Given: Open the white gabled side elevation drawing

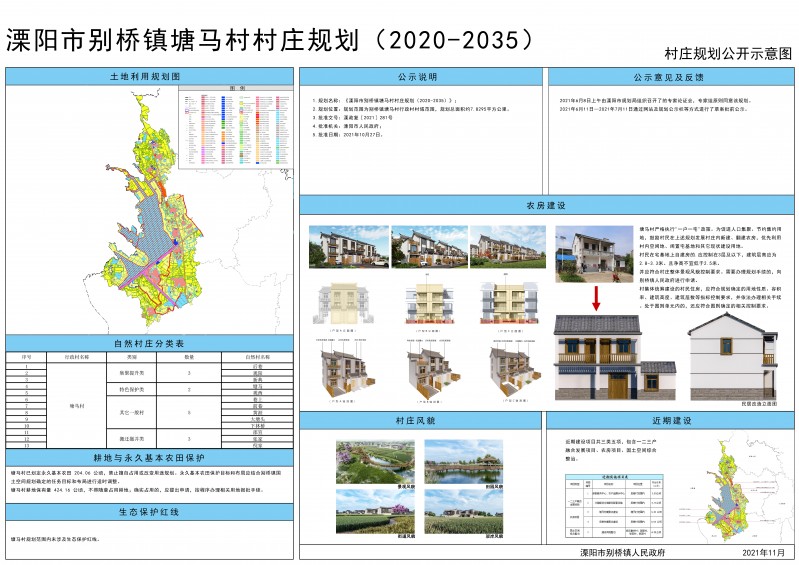Looking at the screenshot, I should (733, 357).
